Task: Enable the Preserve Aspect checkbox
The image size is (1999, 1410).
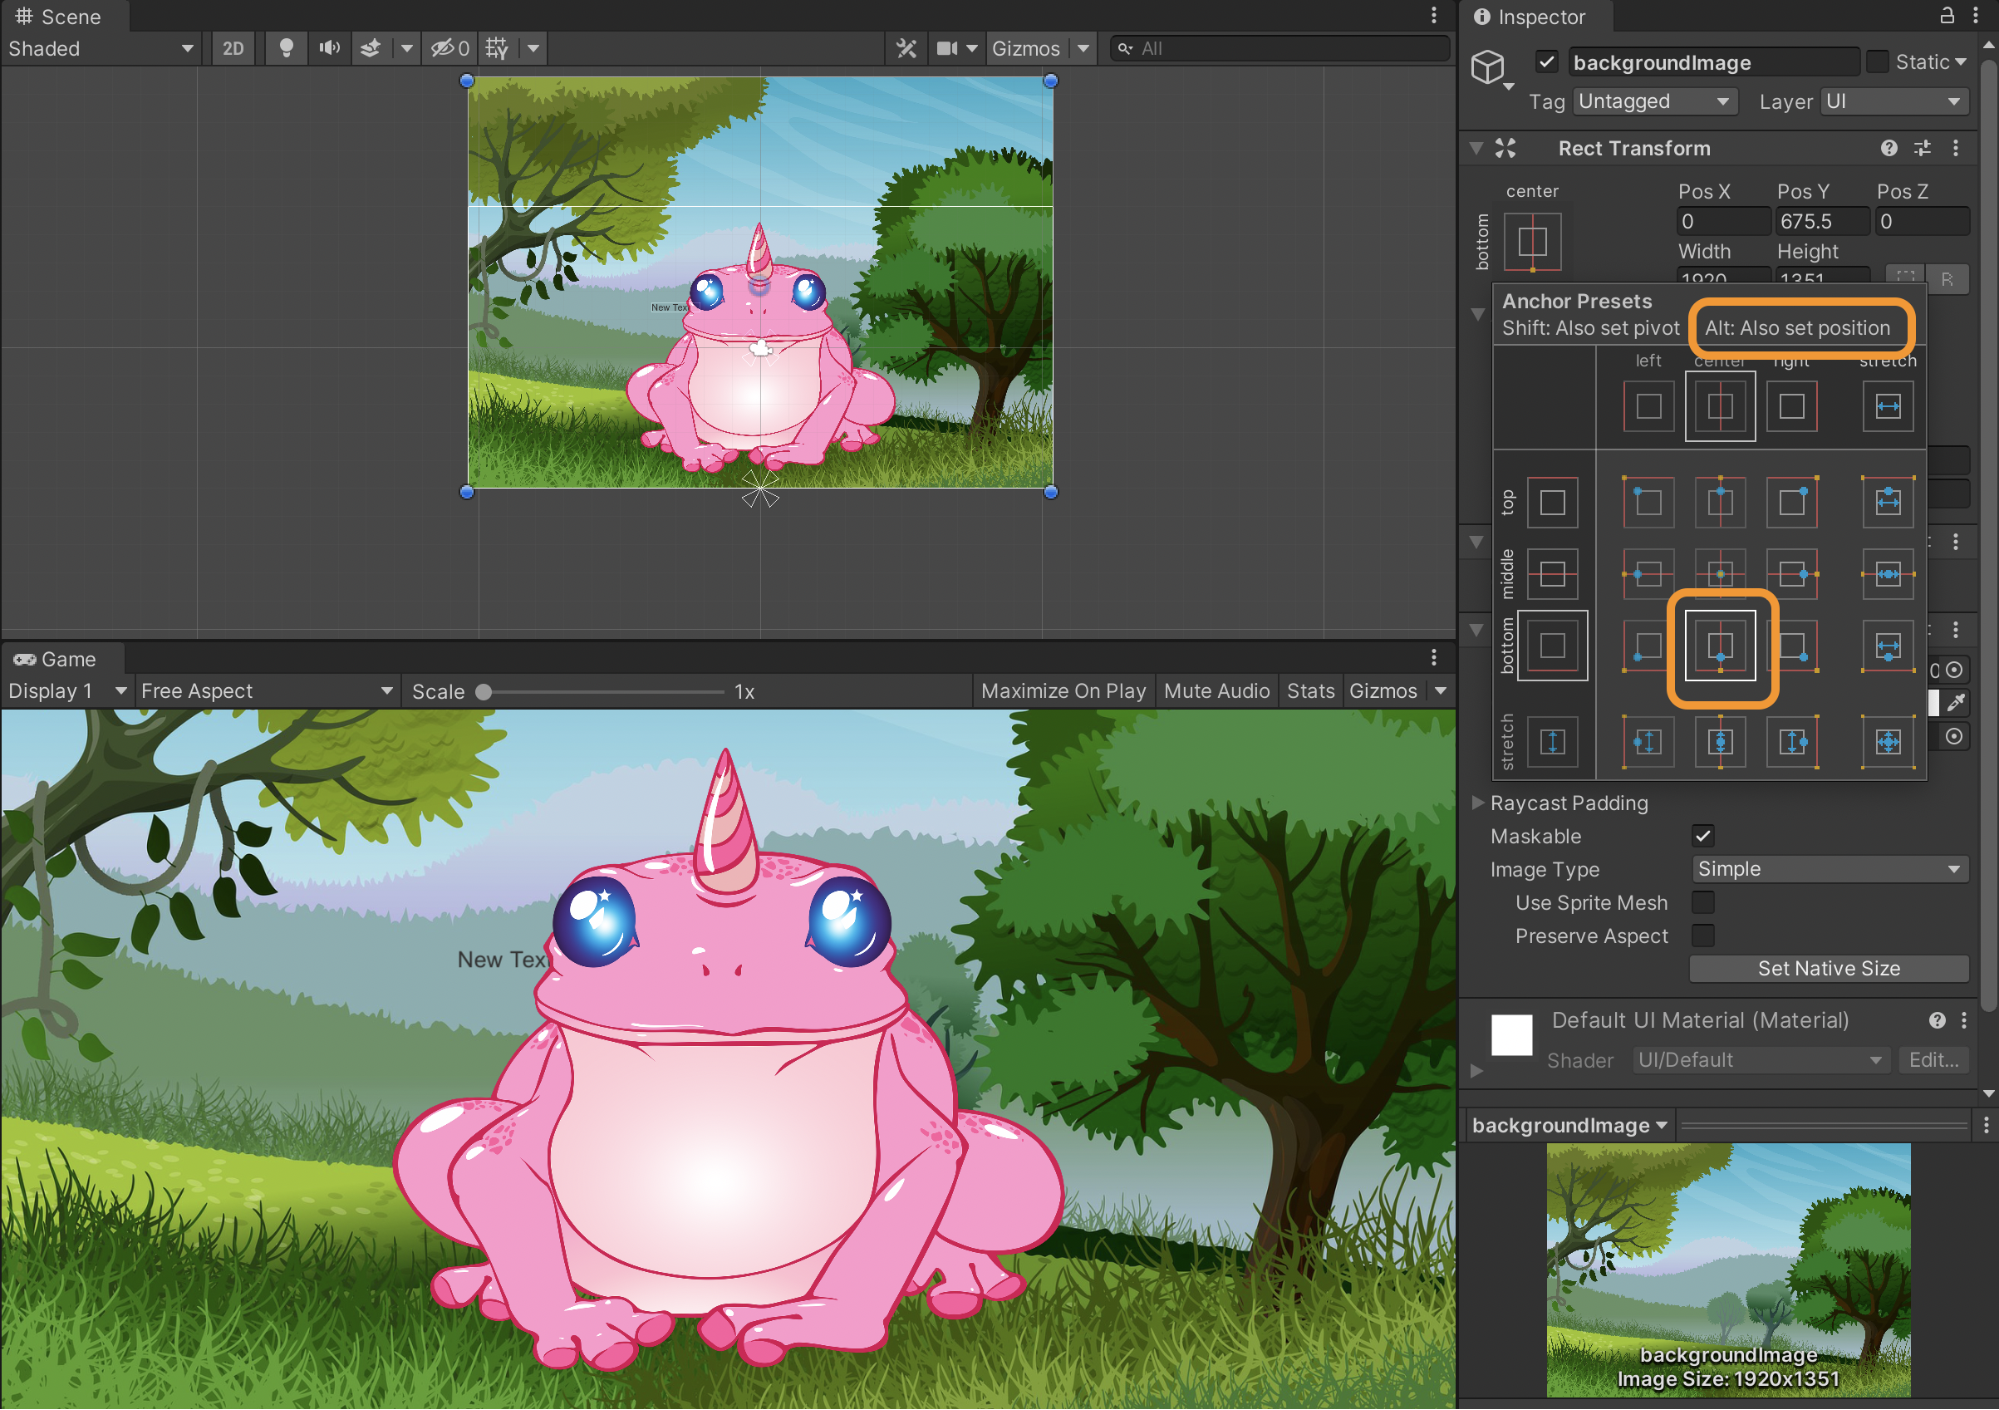Action: pyautogui.click(x=1703, y=935)
